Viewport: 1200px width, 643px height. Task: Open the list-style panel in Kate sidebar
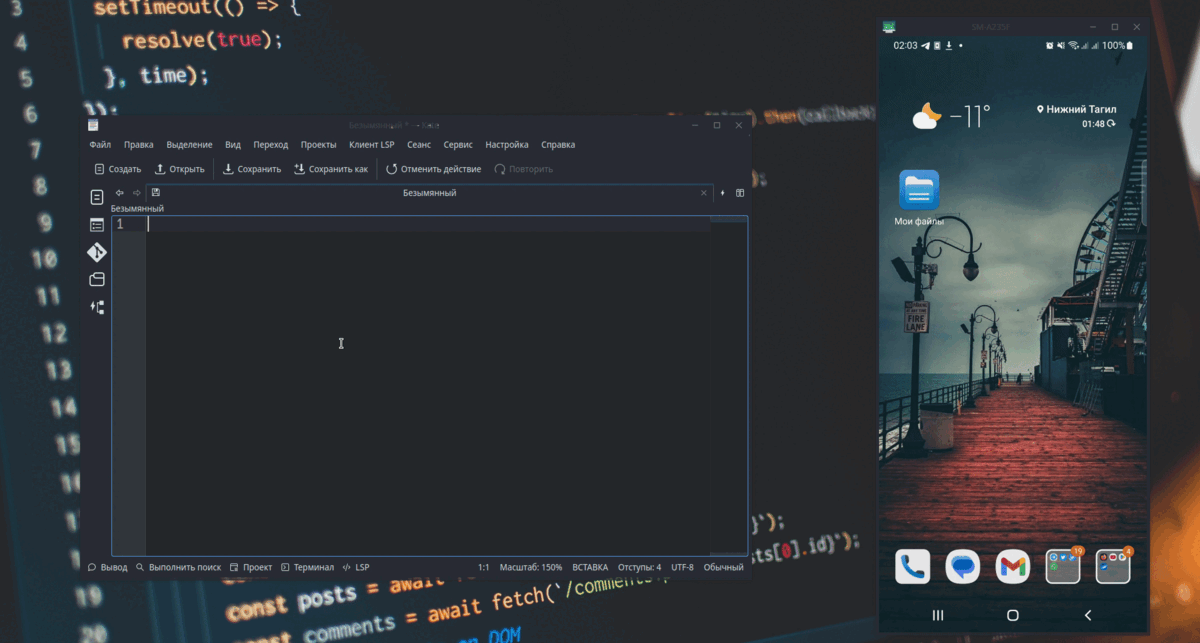(97, 225)
